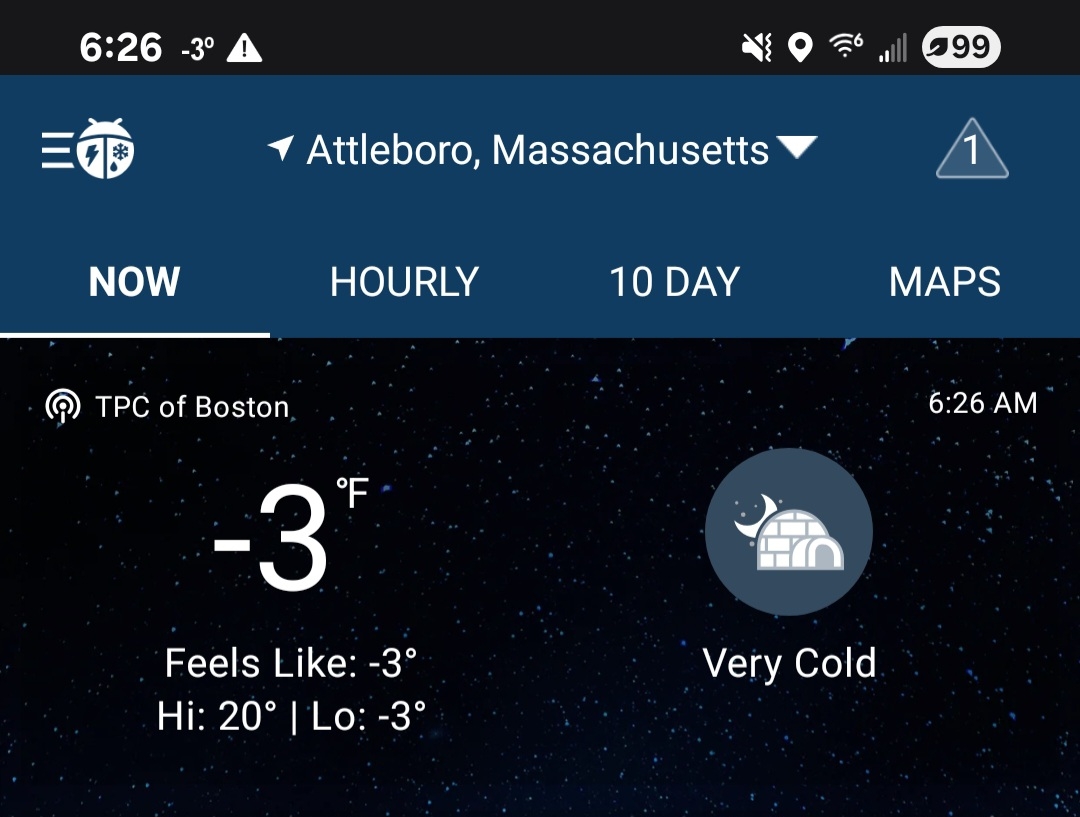Tap the Hi 20° Lo -3° text
This screenshot has width=1080, height=817.
pos(291,716)
